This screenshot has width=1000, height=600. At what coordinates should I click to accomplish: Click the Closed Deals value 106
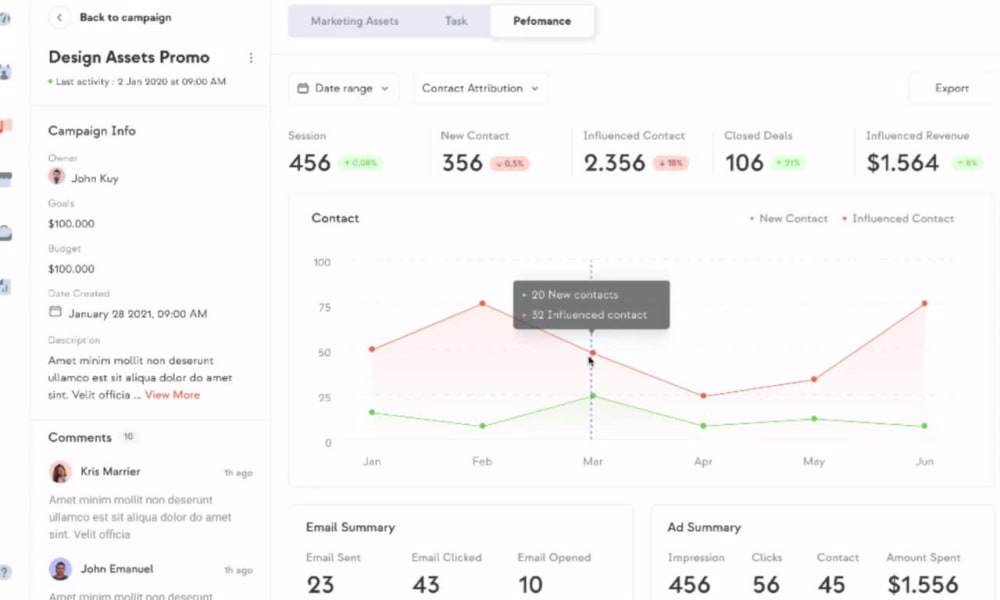[x=744, y=163]
